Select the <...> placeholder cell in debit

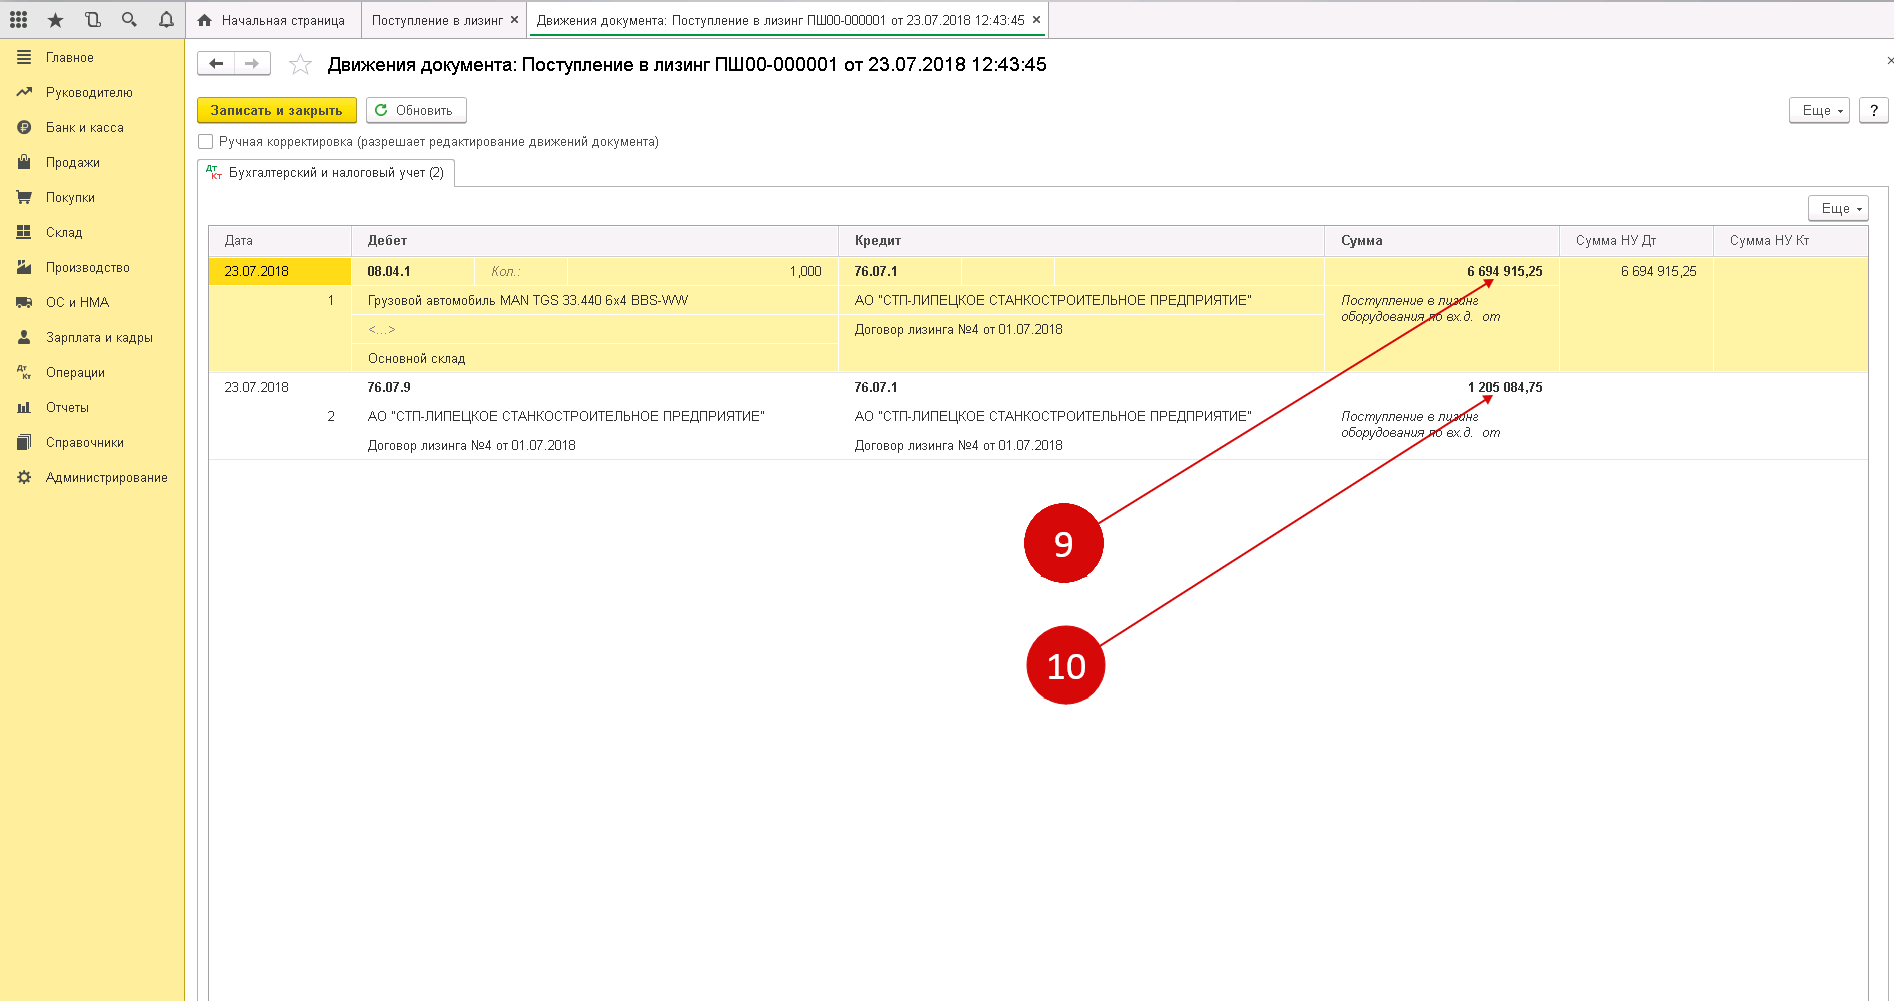pos(595,329)
